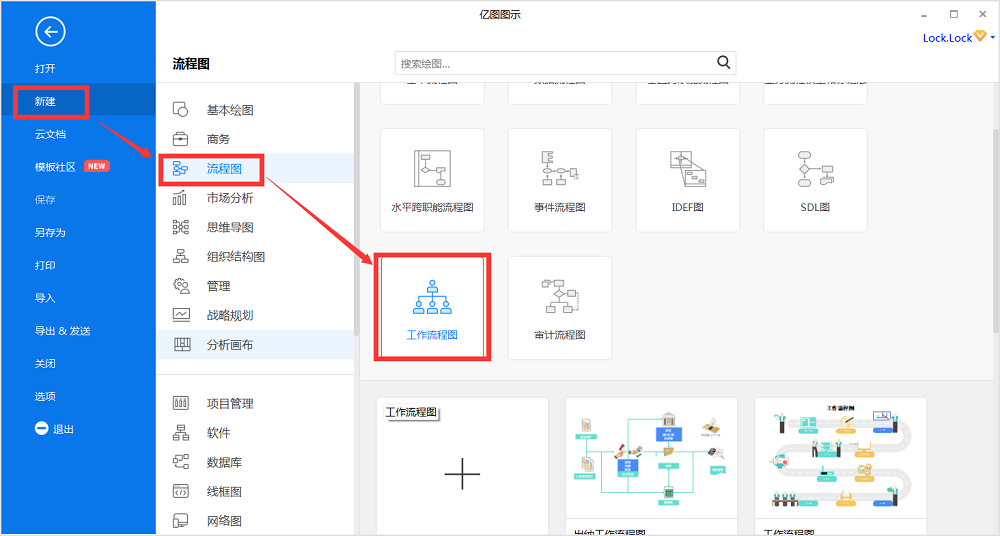Screen dimensions: 1000x536
Task: Click the 商务 briefcase icon
Action: pos(180,138)
